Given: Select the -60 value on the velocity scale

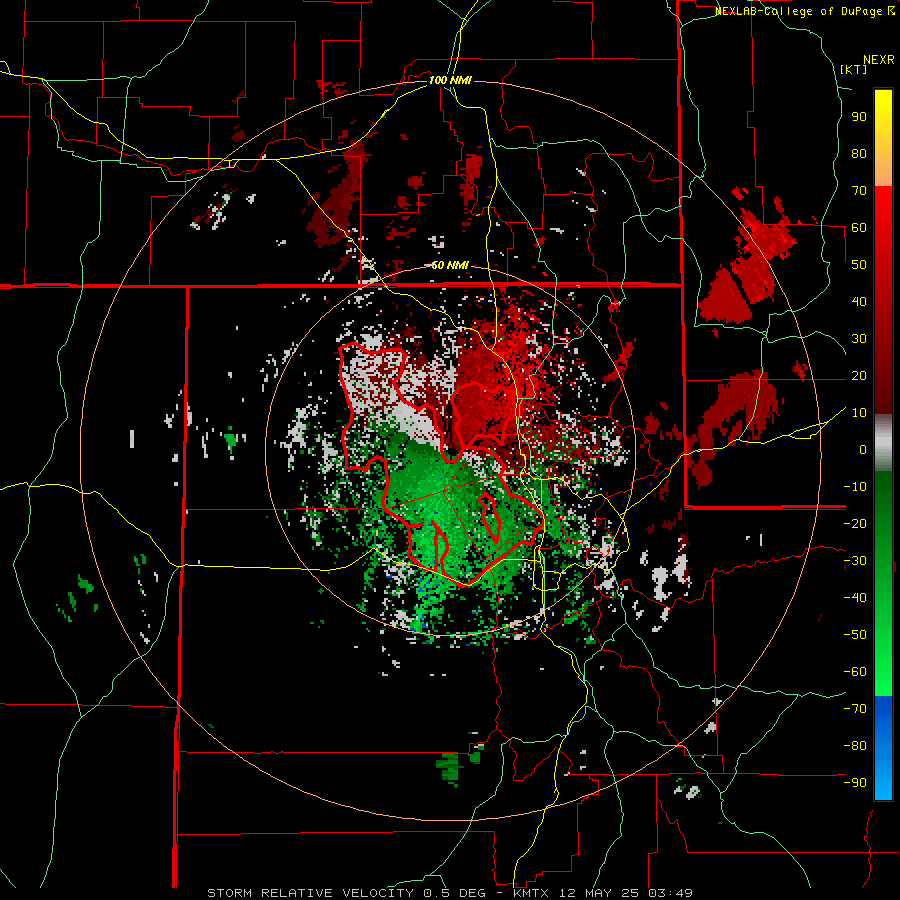Looking at the screenshot, I should click(x=855, y=672).
